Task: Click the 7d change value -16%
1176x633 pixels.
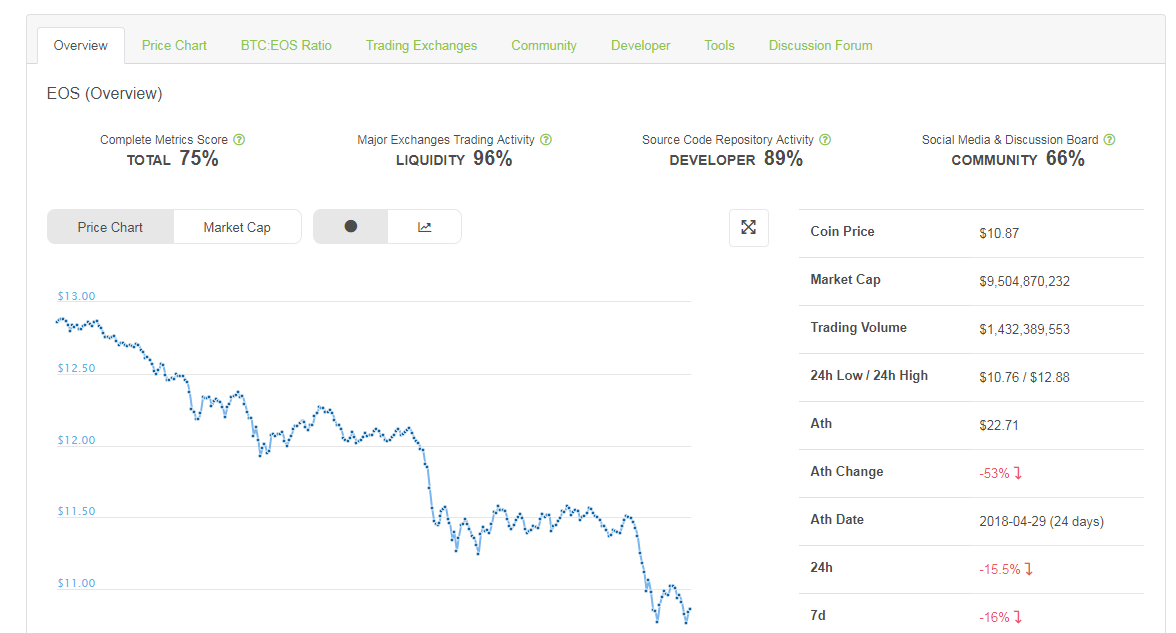Action: (x=1000, y=617)
